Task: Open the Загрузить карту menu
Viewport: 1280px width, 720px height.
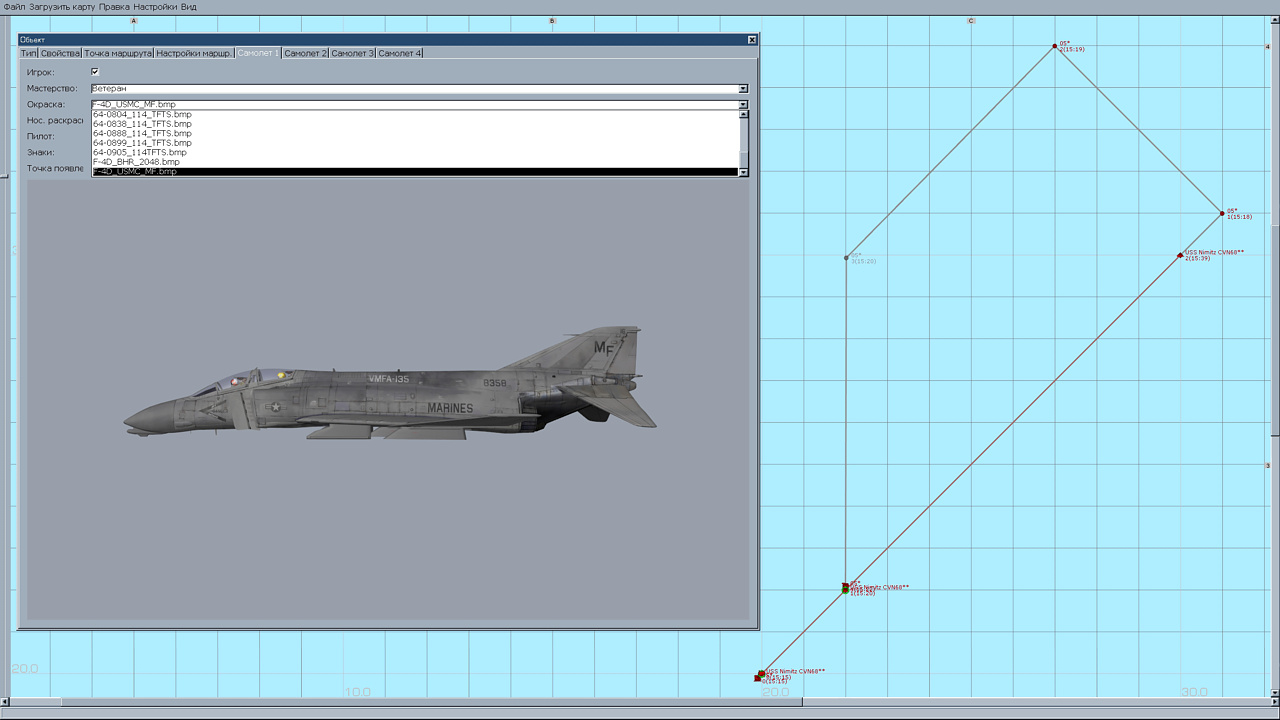Action: [62, 7]
